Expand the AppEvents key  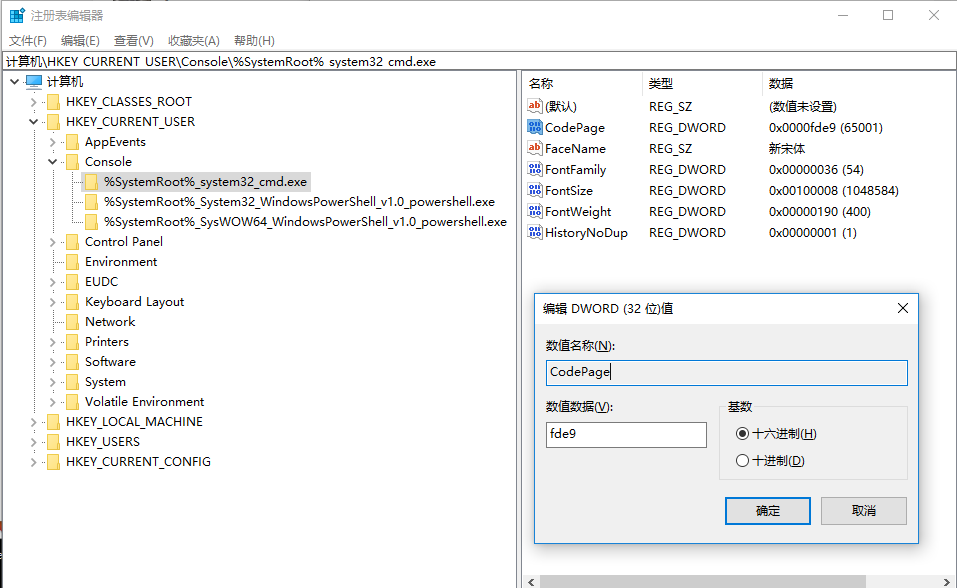coord(52,142)
